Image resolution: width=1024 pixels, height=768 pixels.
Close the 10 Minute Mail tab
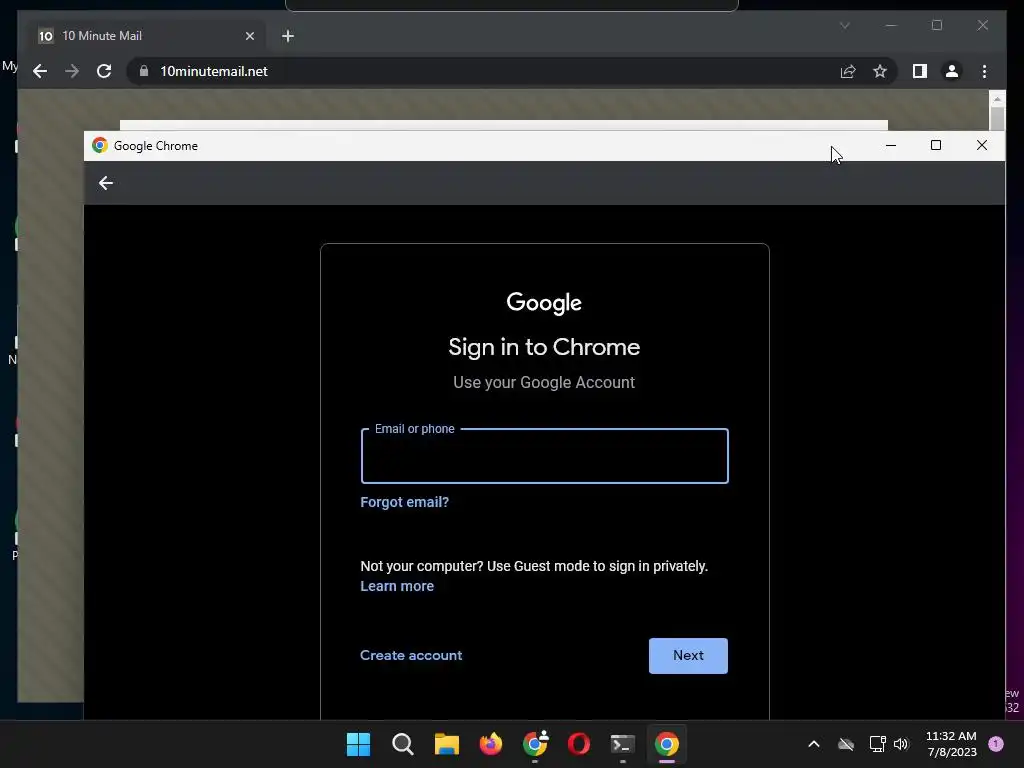(249, 36)
